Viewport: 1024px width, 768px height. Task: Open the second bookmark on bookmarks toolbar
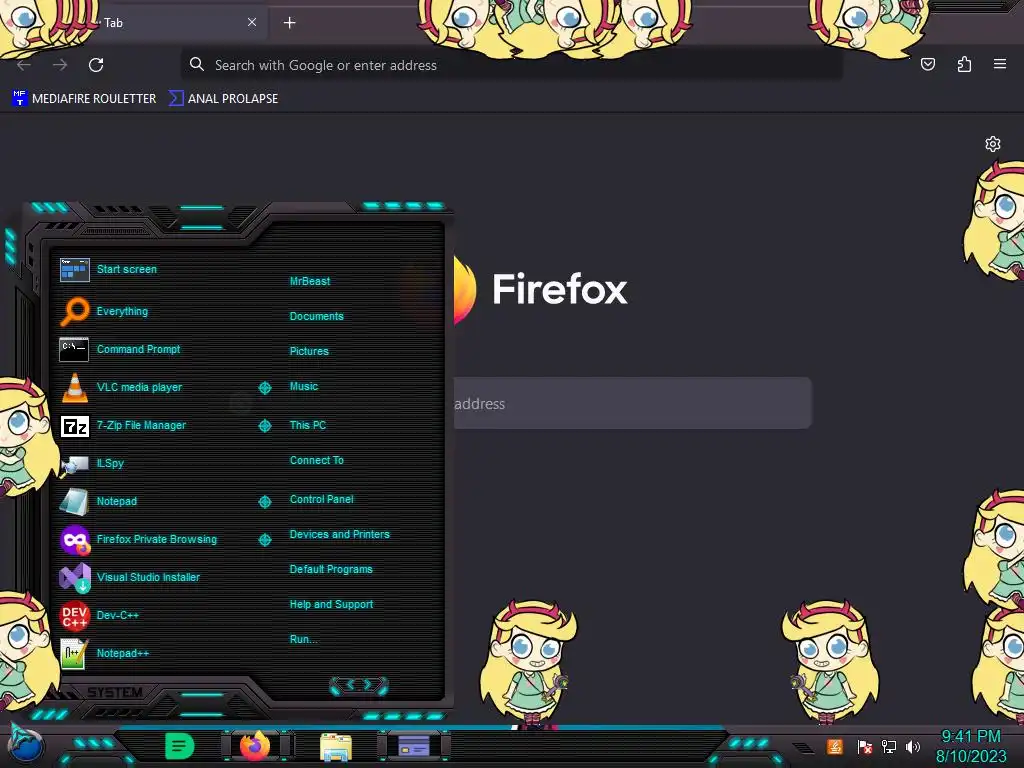(x=223, y=99)
